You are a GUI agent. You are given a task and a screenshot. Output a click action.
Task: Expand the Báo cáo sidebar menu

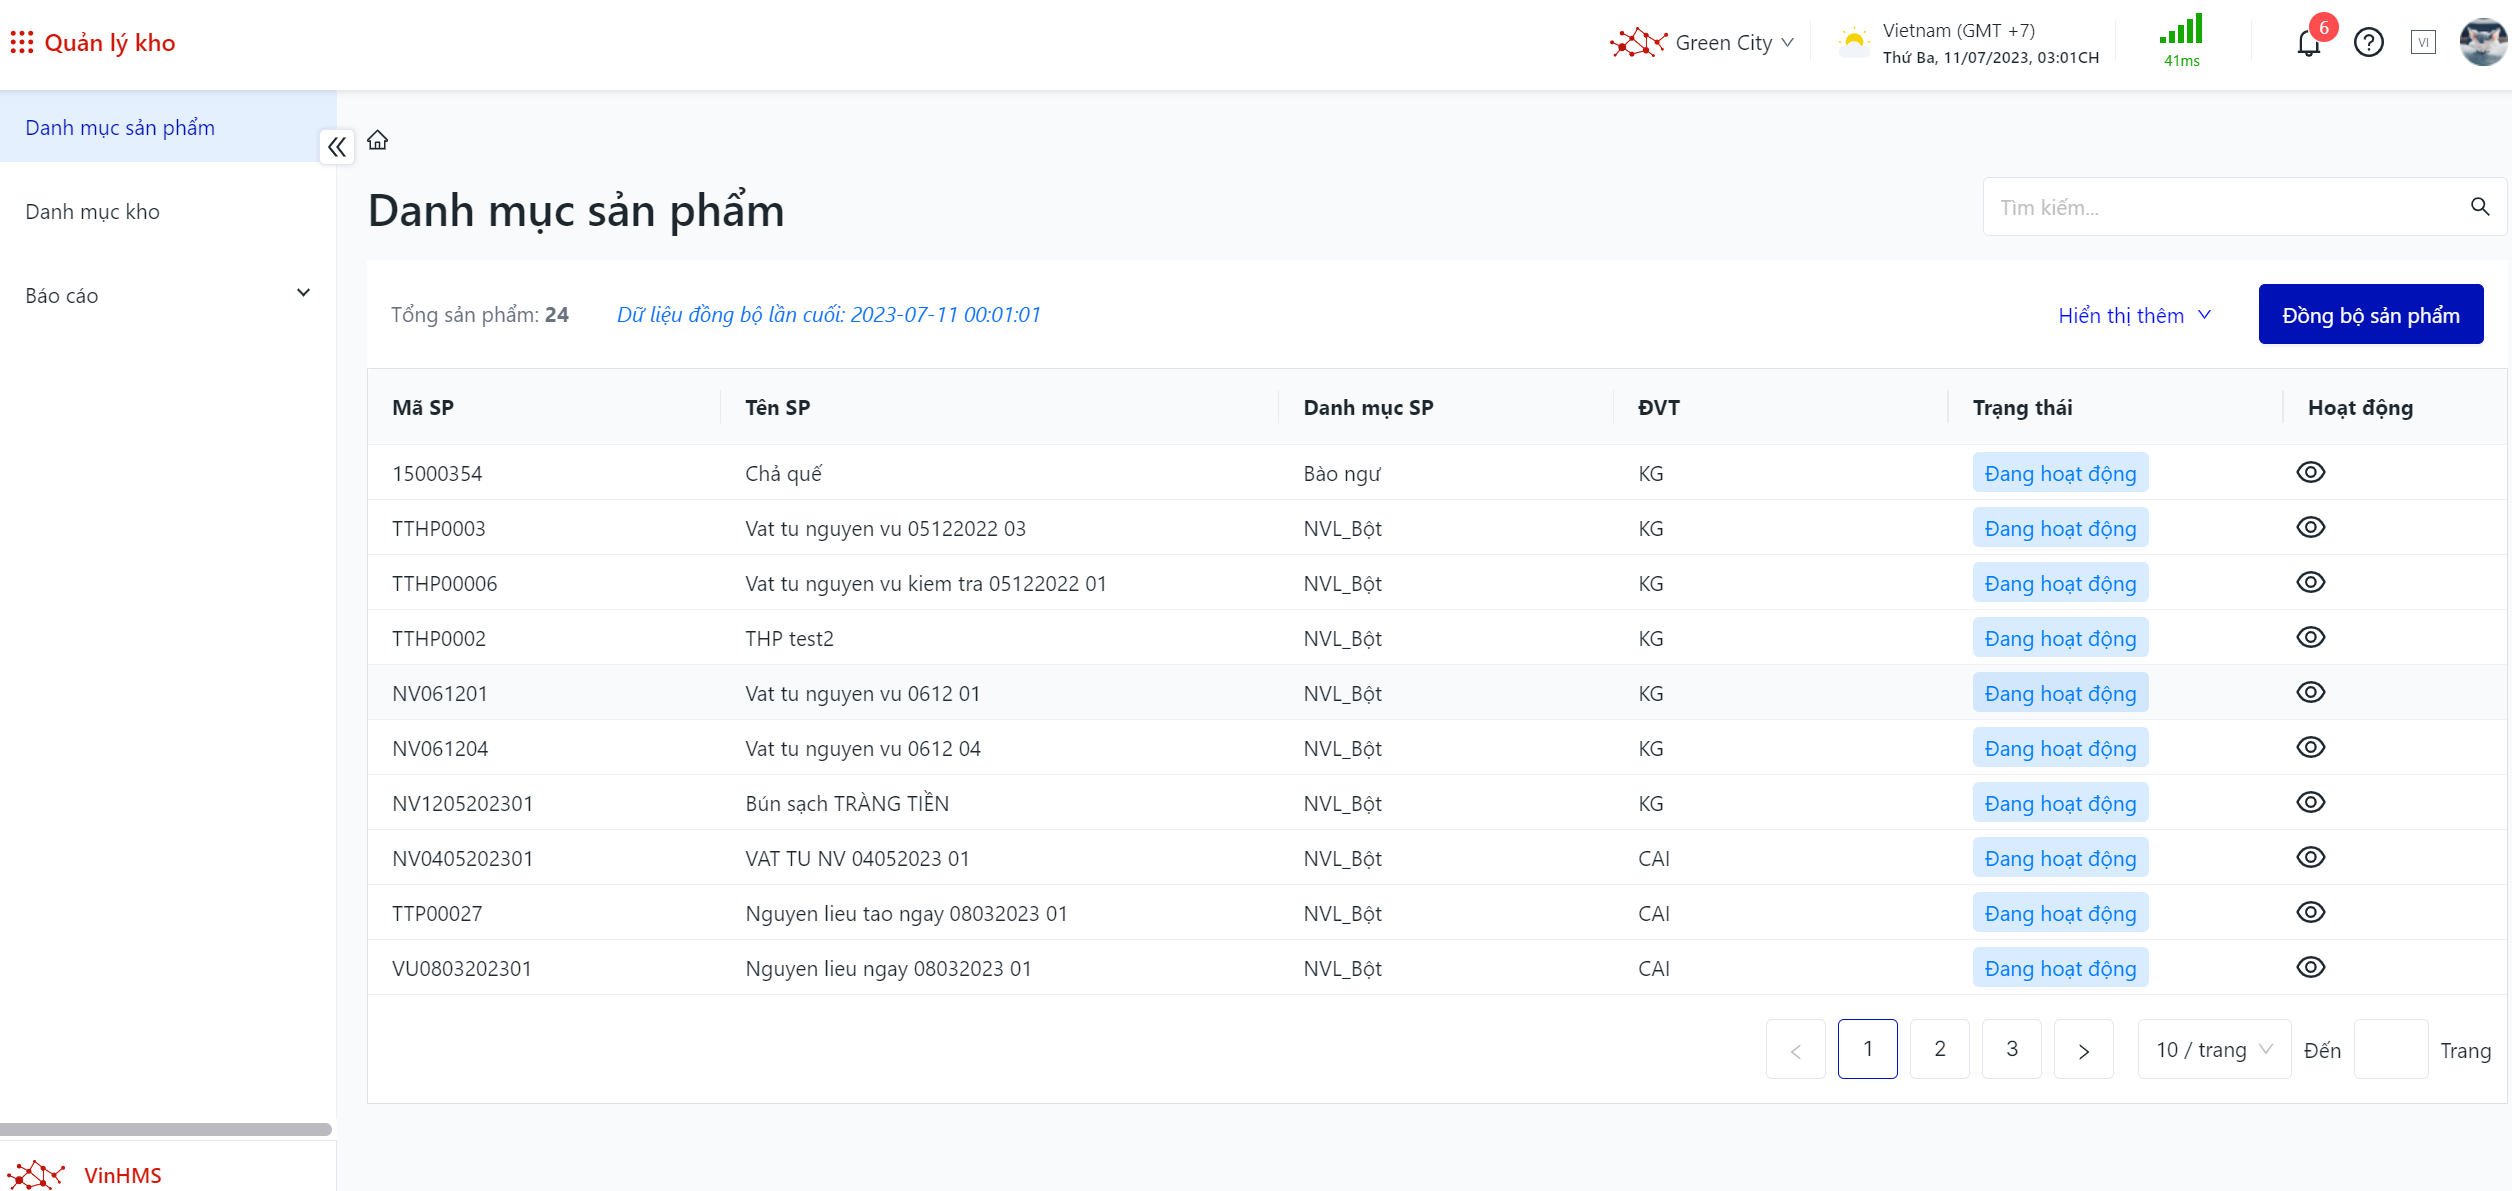(x=167, y=296)
